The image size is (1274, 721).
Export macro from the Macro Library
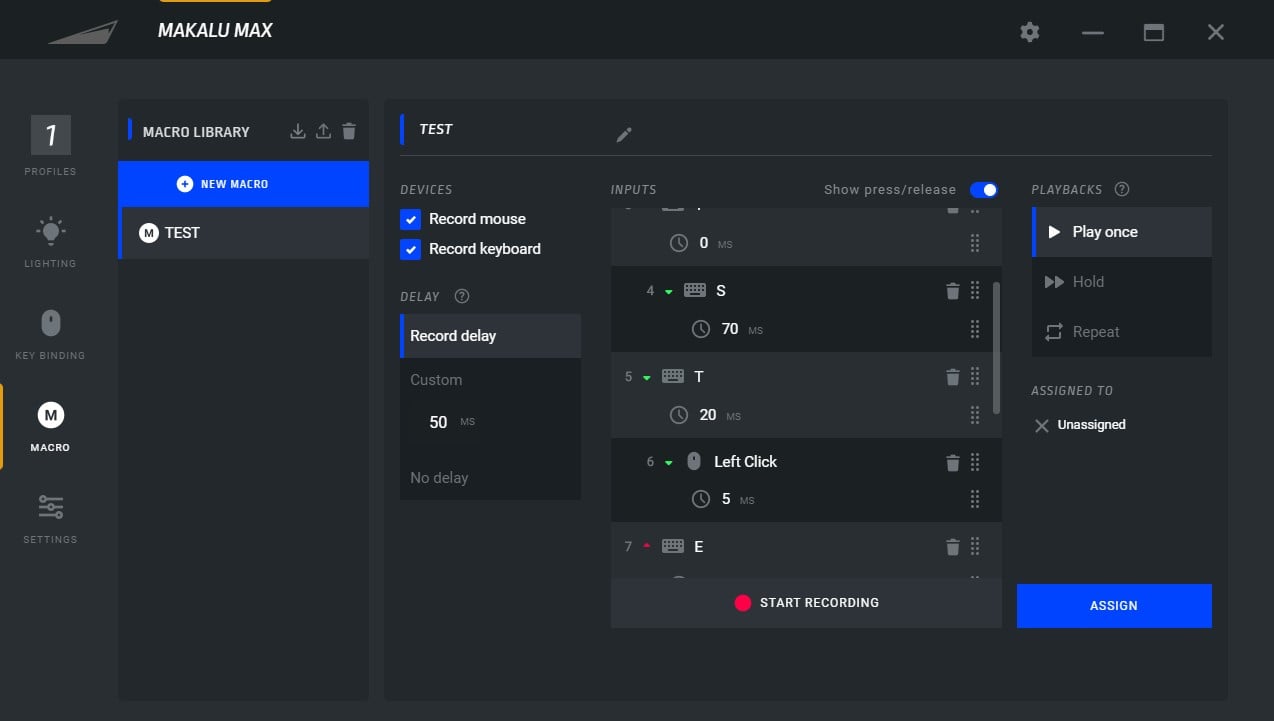(x=323, y=131)
